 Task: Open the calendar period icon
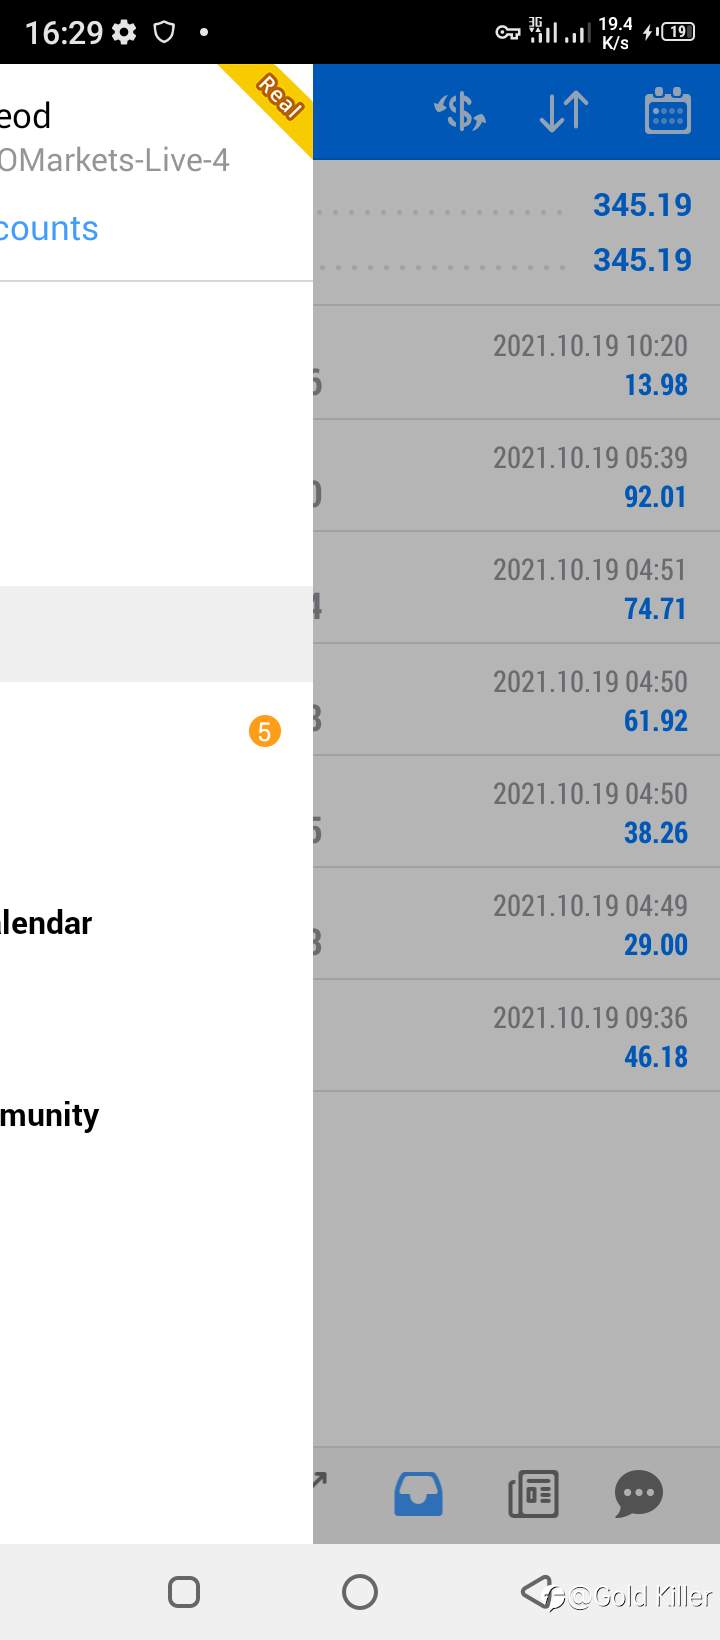[667, 111]
